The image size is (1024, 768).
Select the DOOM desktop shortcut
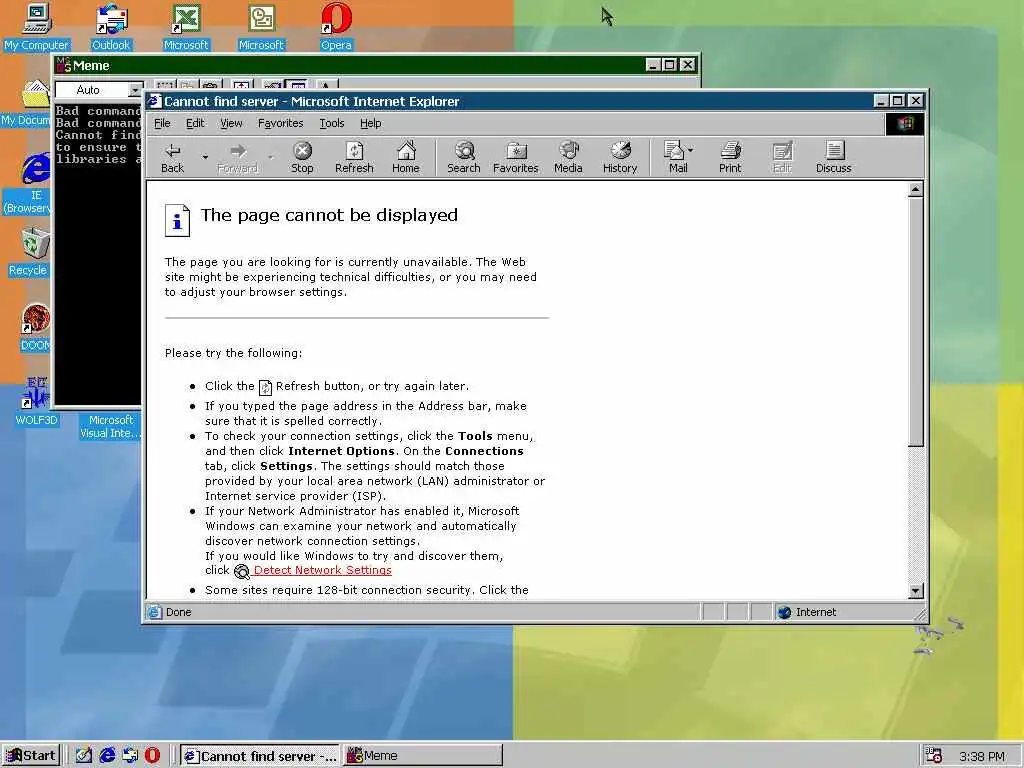tap(35, 327)
